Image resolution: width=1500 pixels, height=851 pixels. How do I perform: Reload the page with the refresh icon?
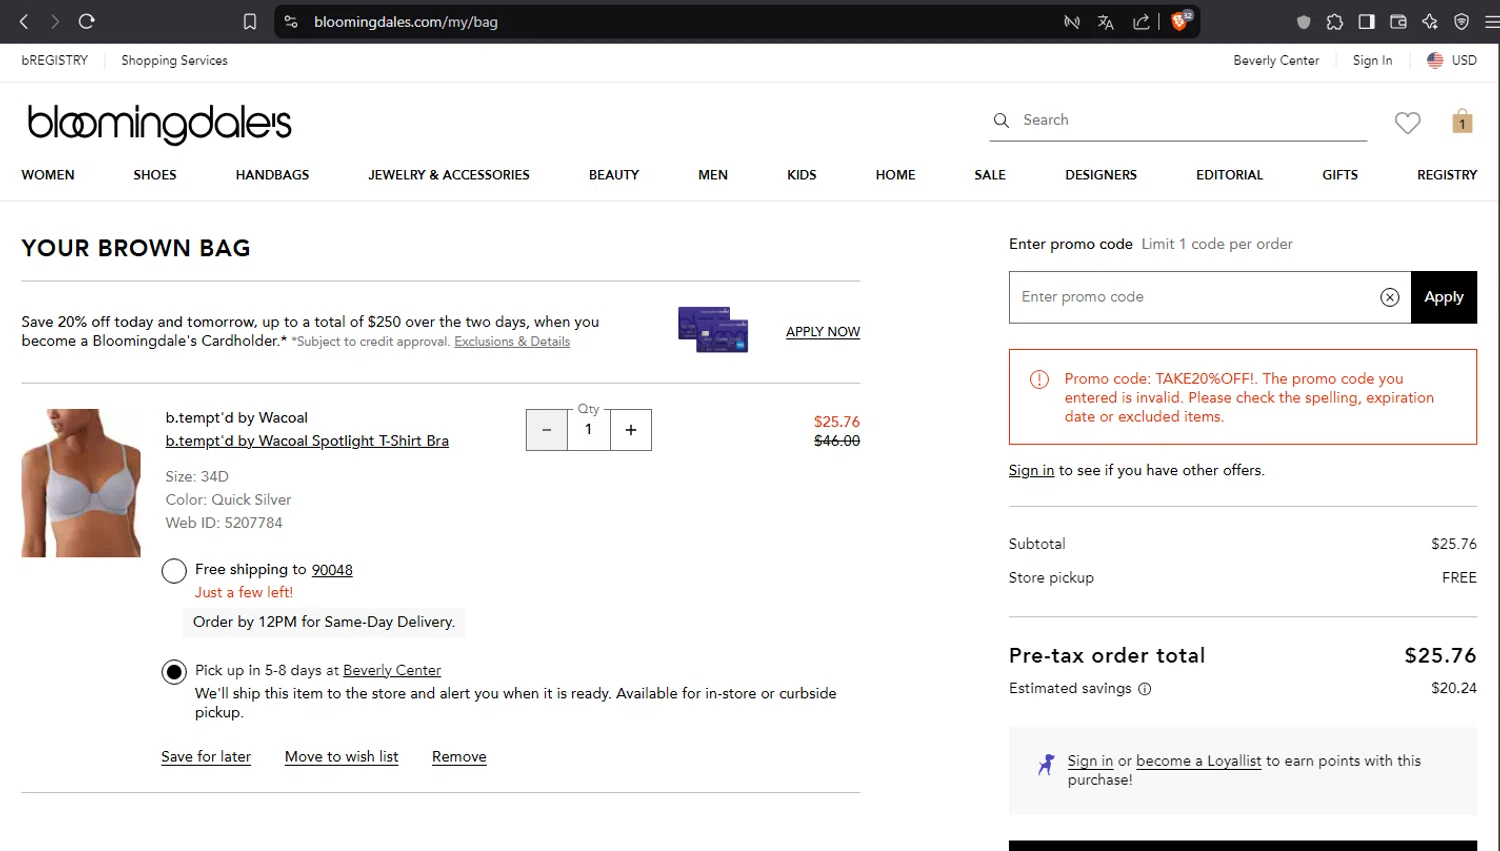87,21
